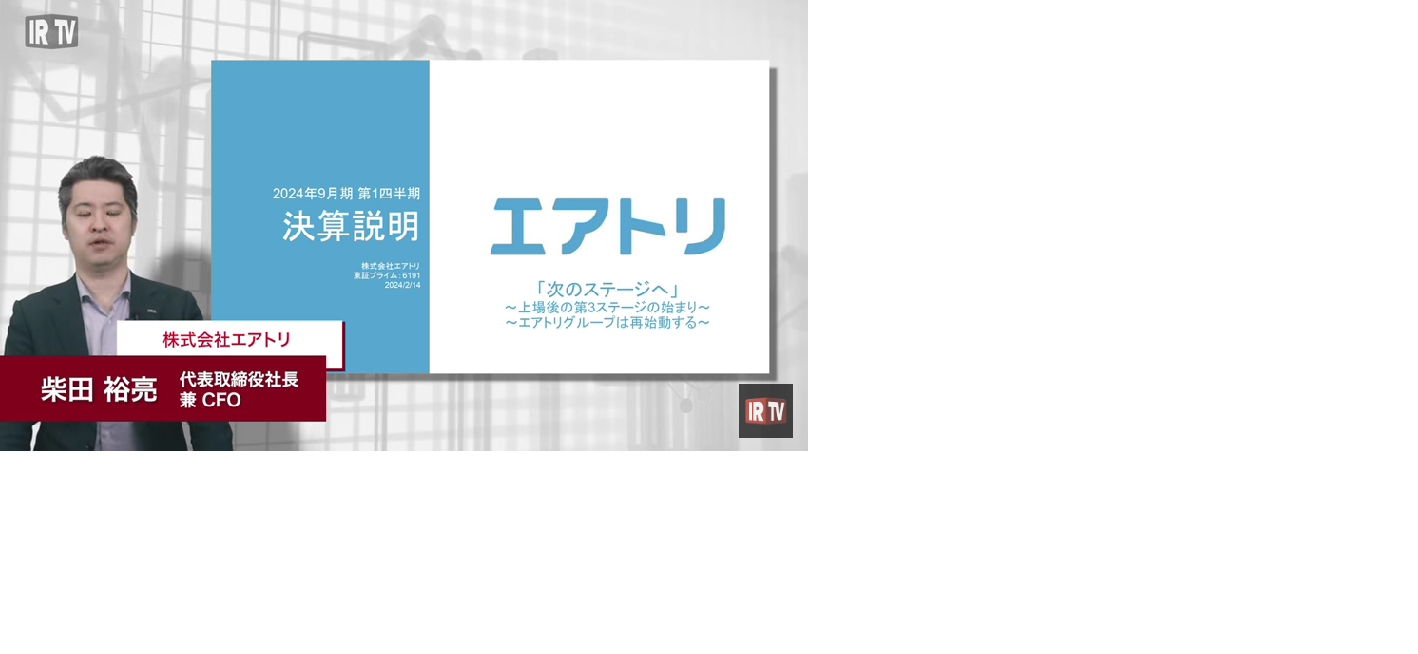Click the 決算説明 slide title

click(x=350, y=226)
